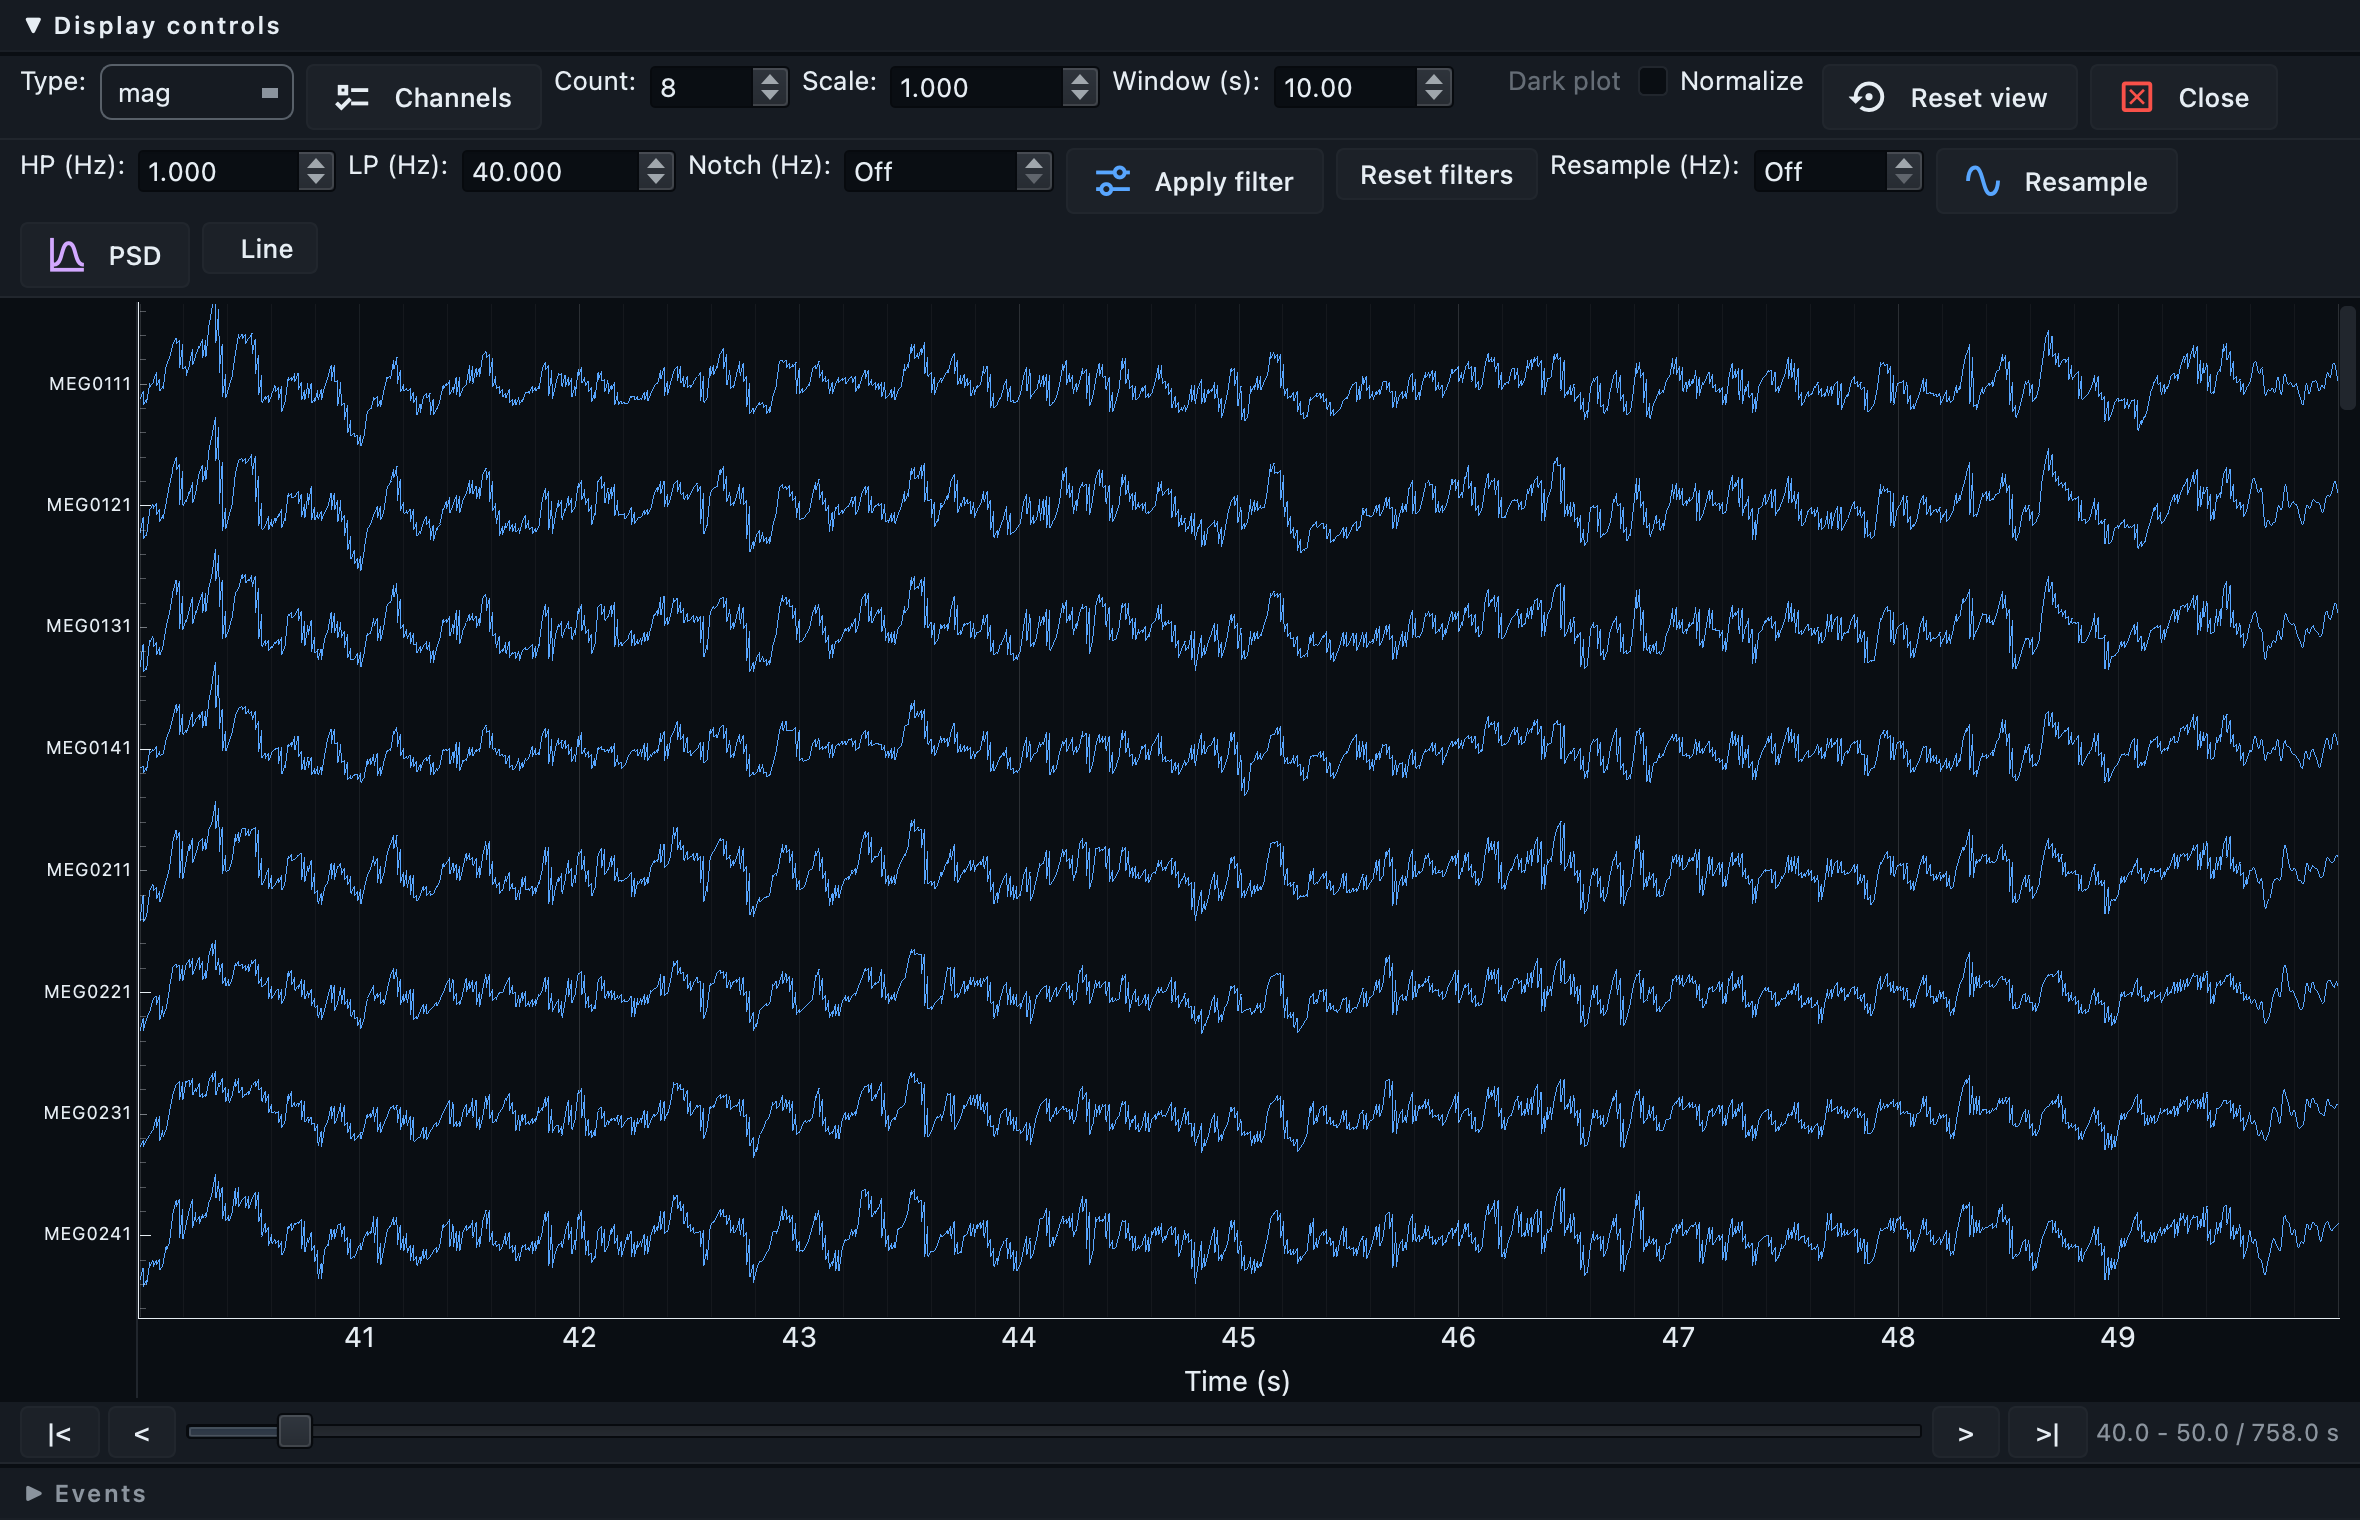Click the 45 second time-axis tick
This screenshot has height=1520, width=2360.
click(1238, 1338)
